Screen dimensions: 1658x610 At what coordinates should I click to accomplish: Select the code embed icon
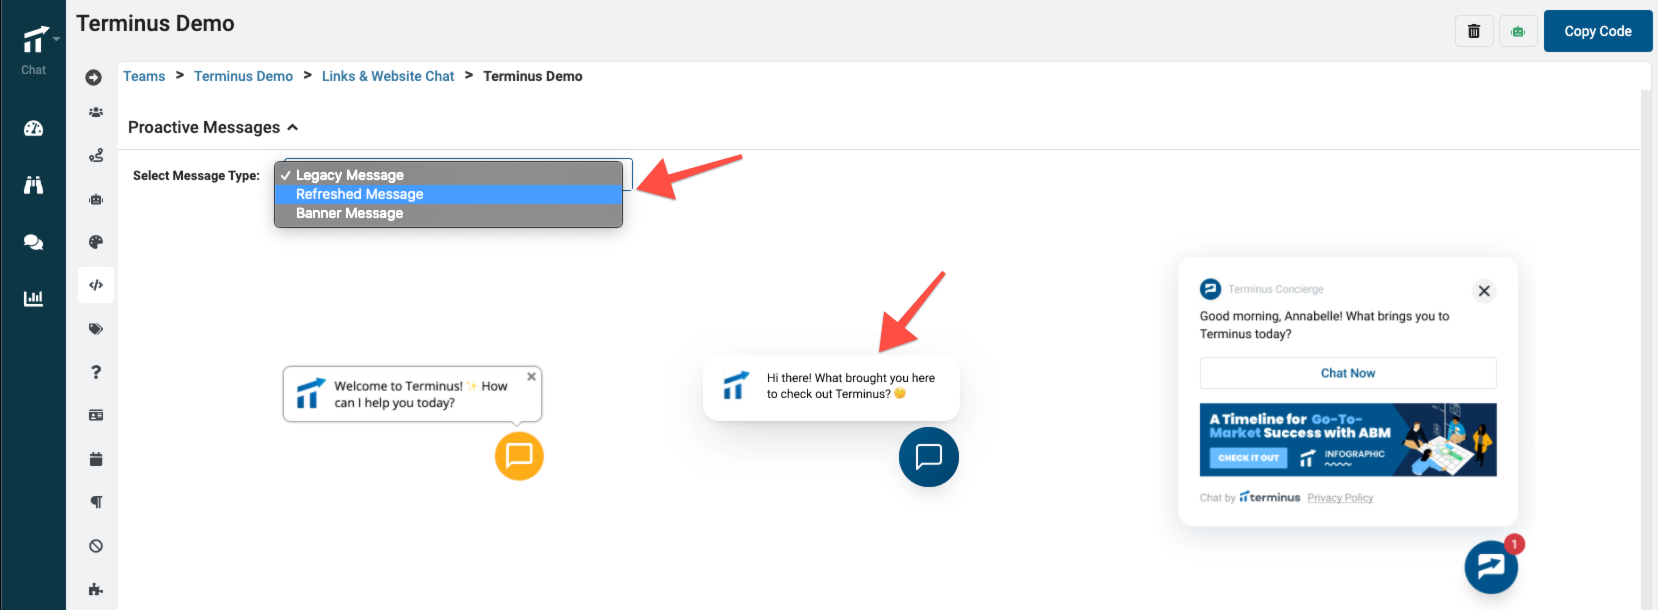coord(96,285)
